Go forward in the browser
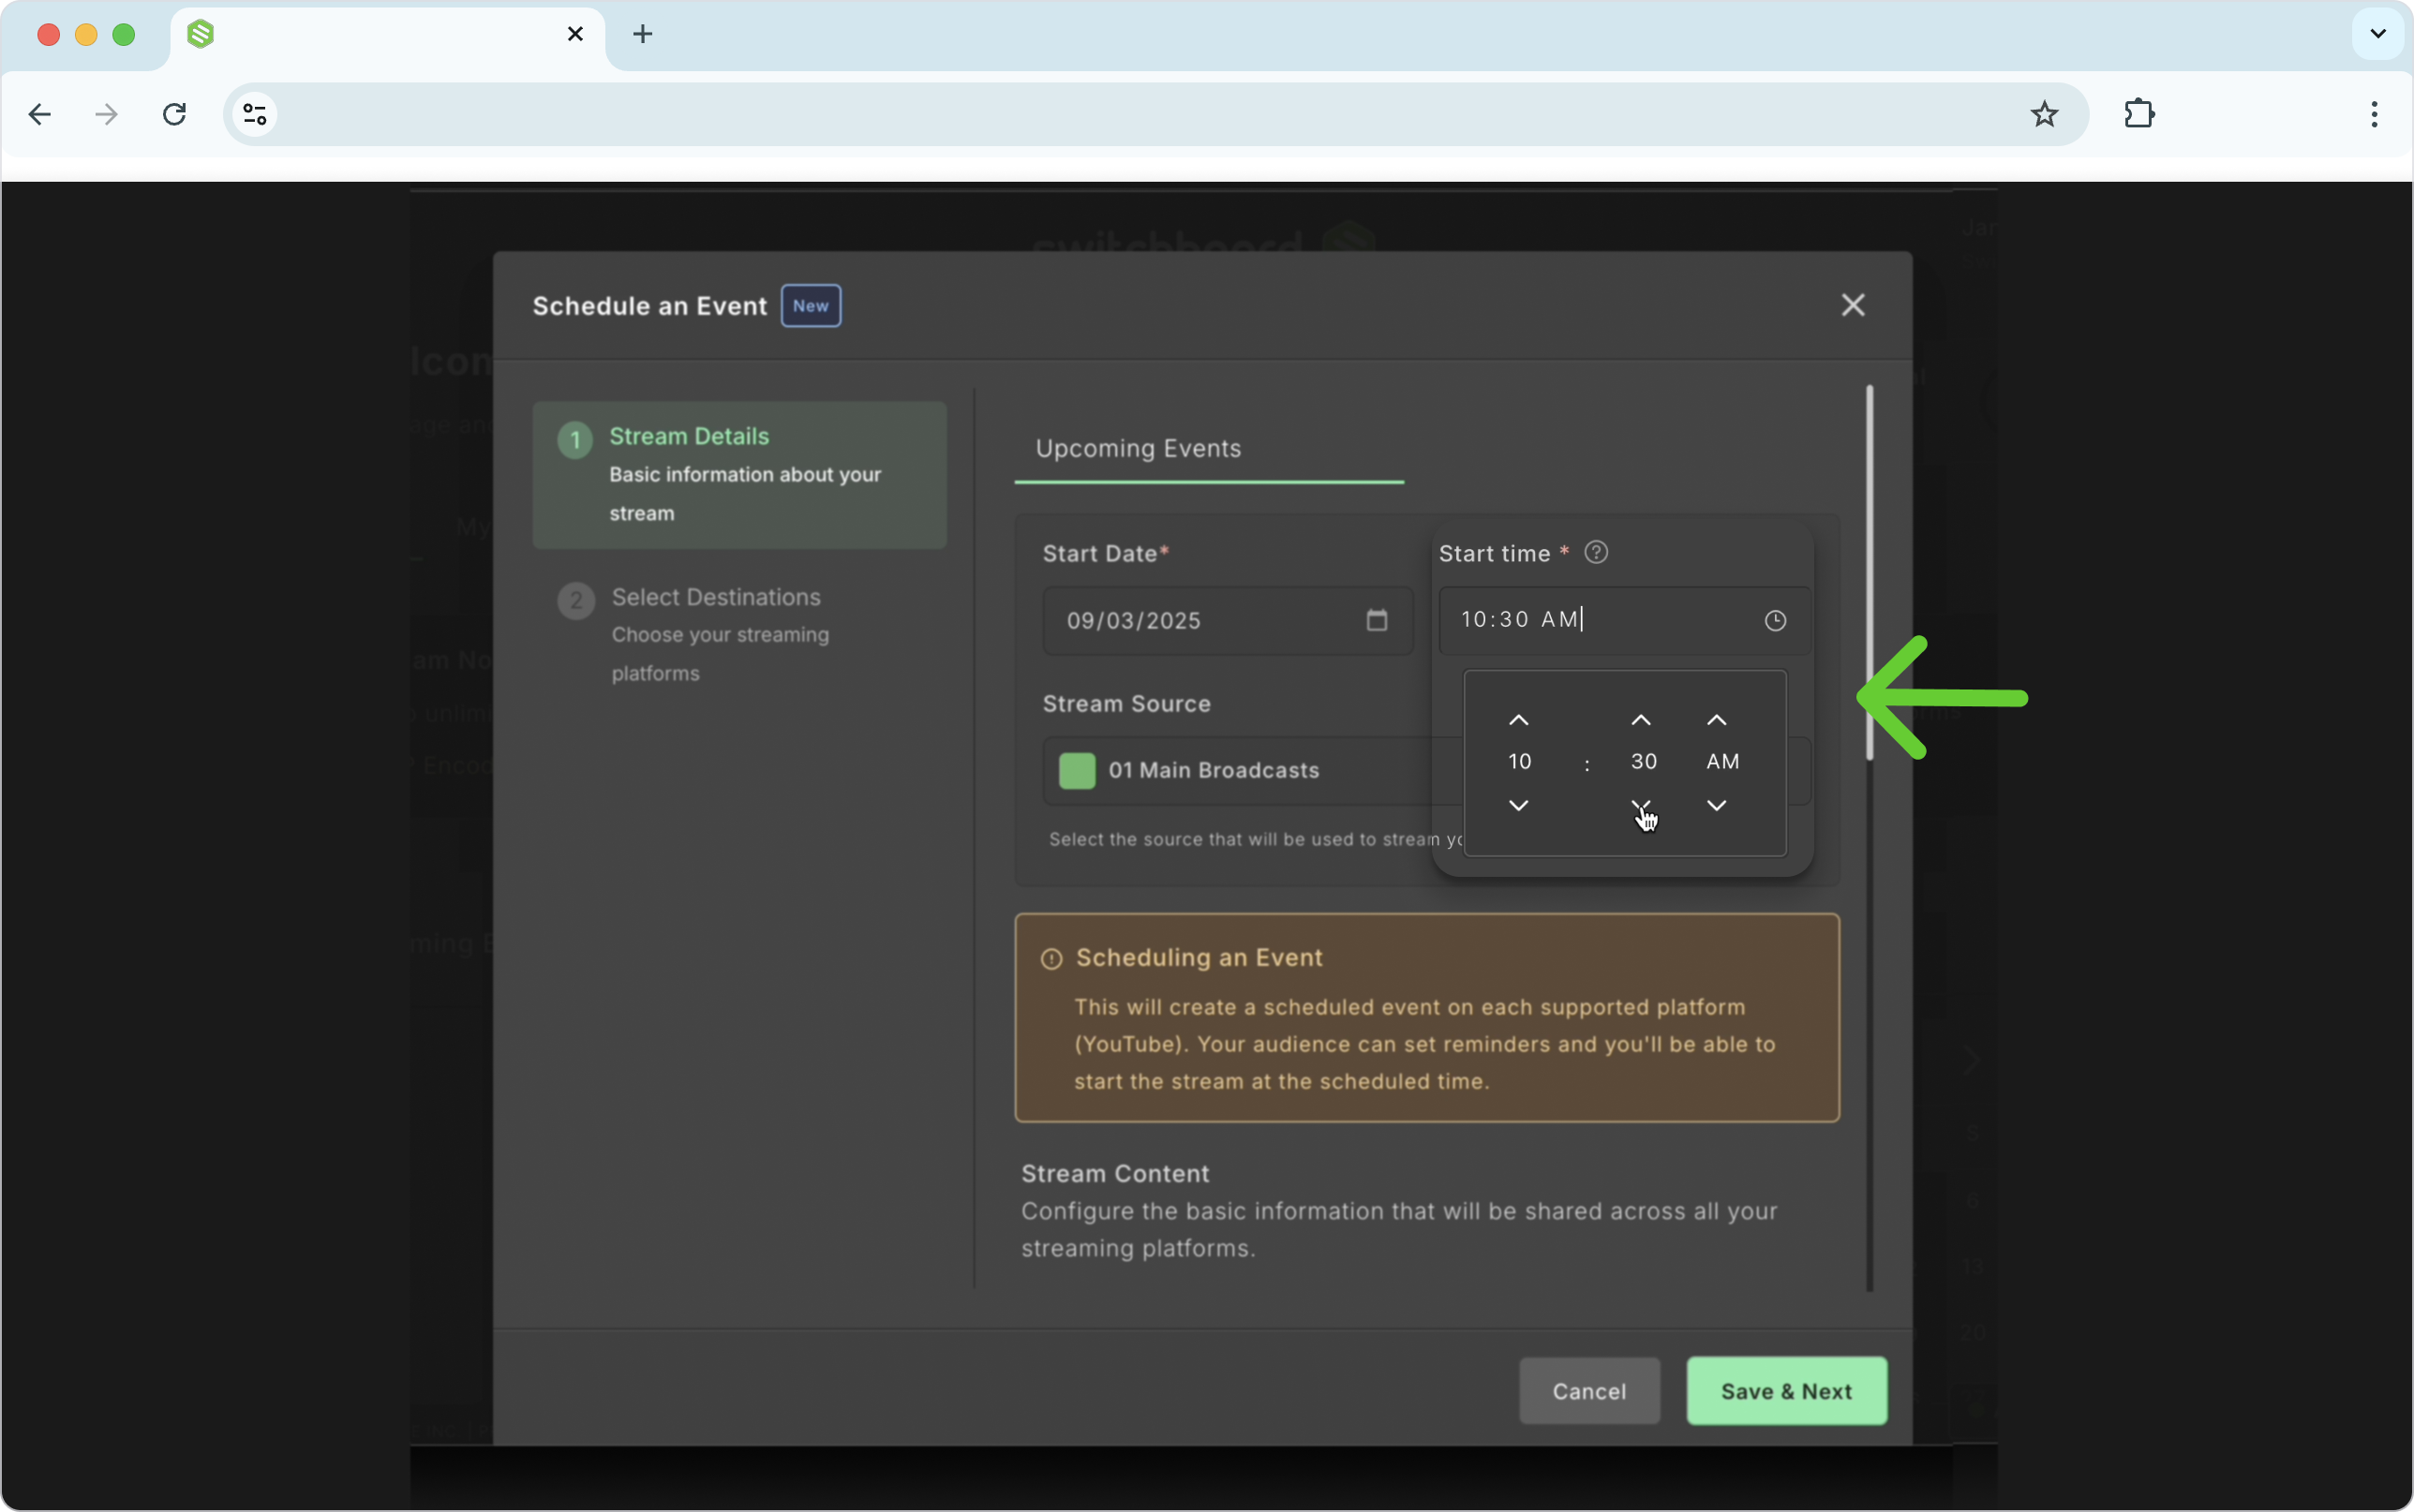This screenshot has height=1512, width=2414. pos(106,114)
